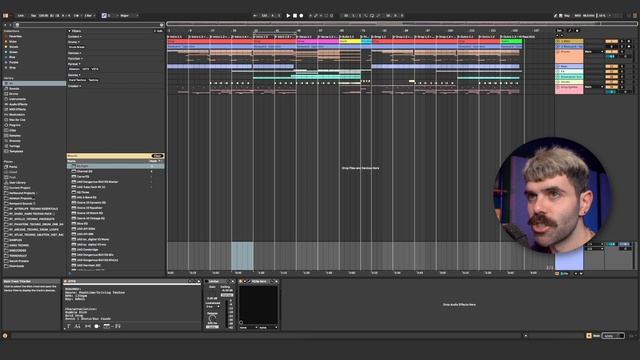The image size is (640, 360).
Task: Expand the Content filter group
Action: click(74, 36)
